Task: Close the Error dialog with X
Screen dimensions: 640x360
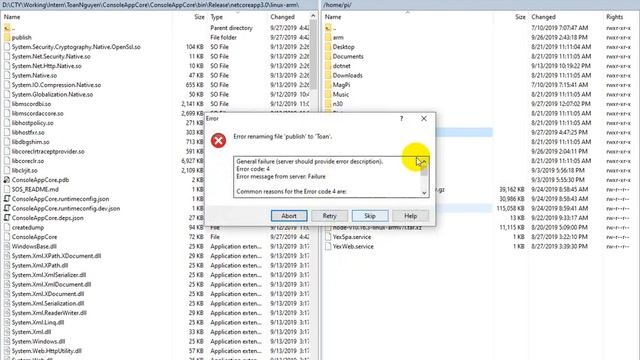Action: point(424,119)
